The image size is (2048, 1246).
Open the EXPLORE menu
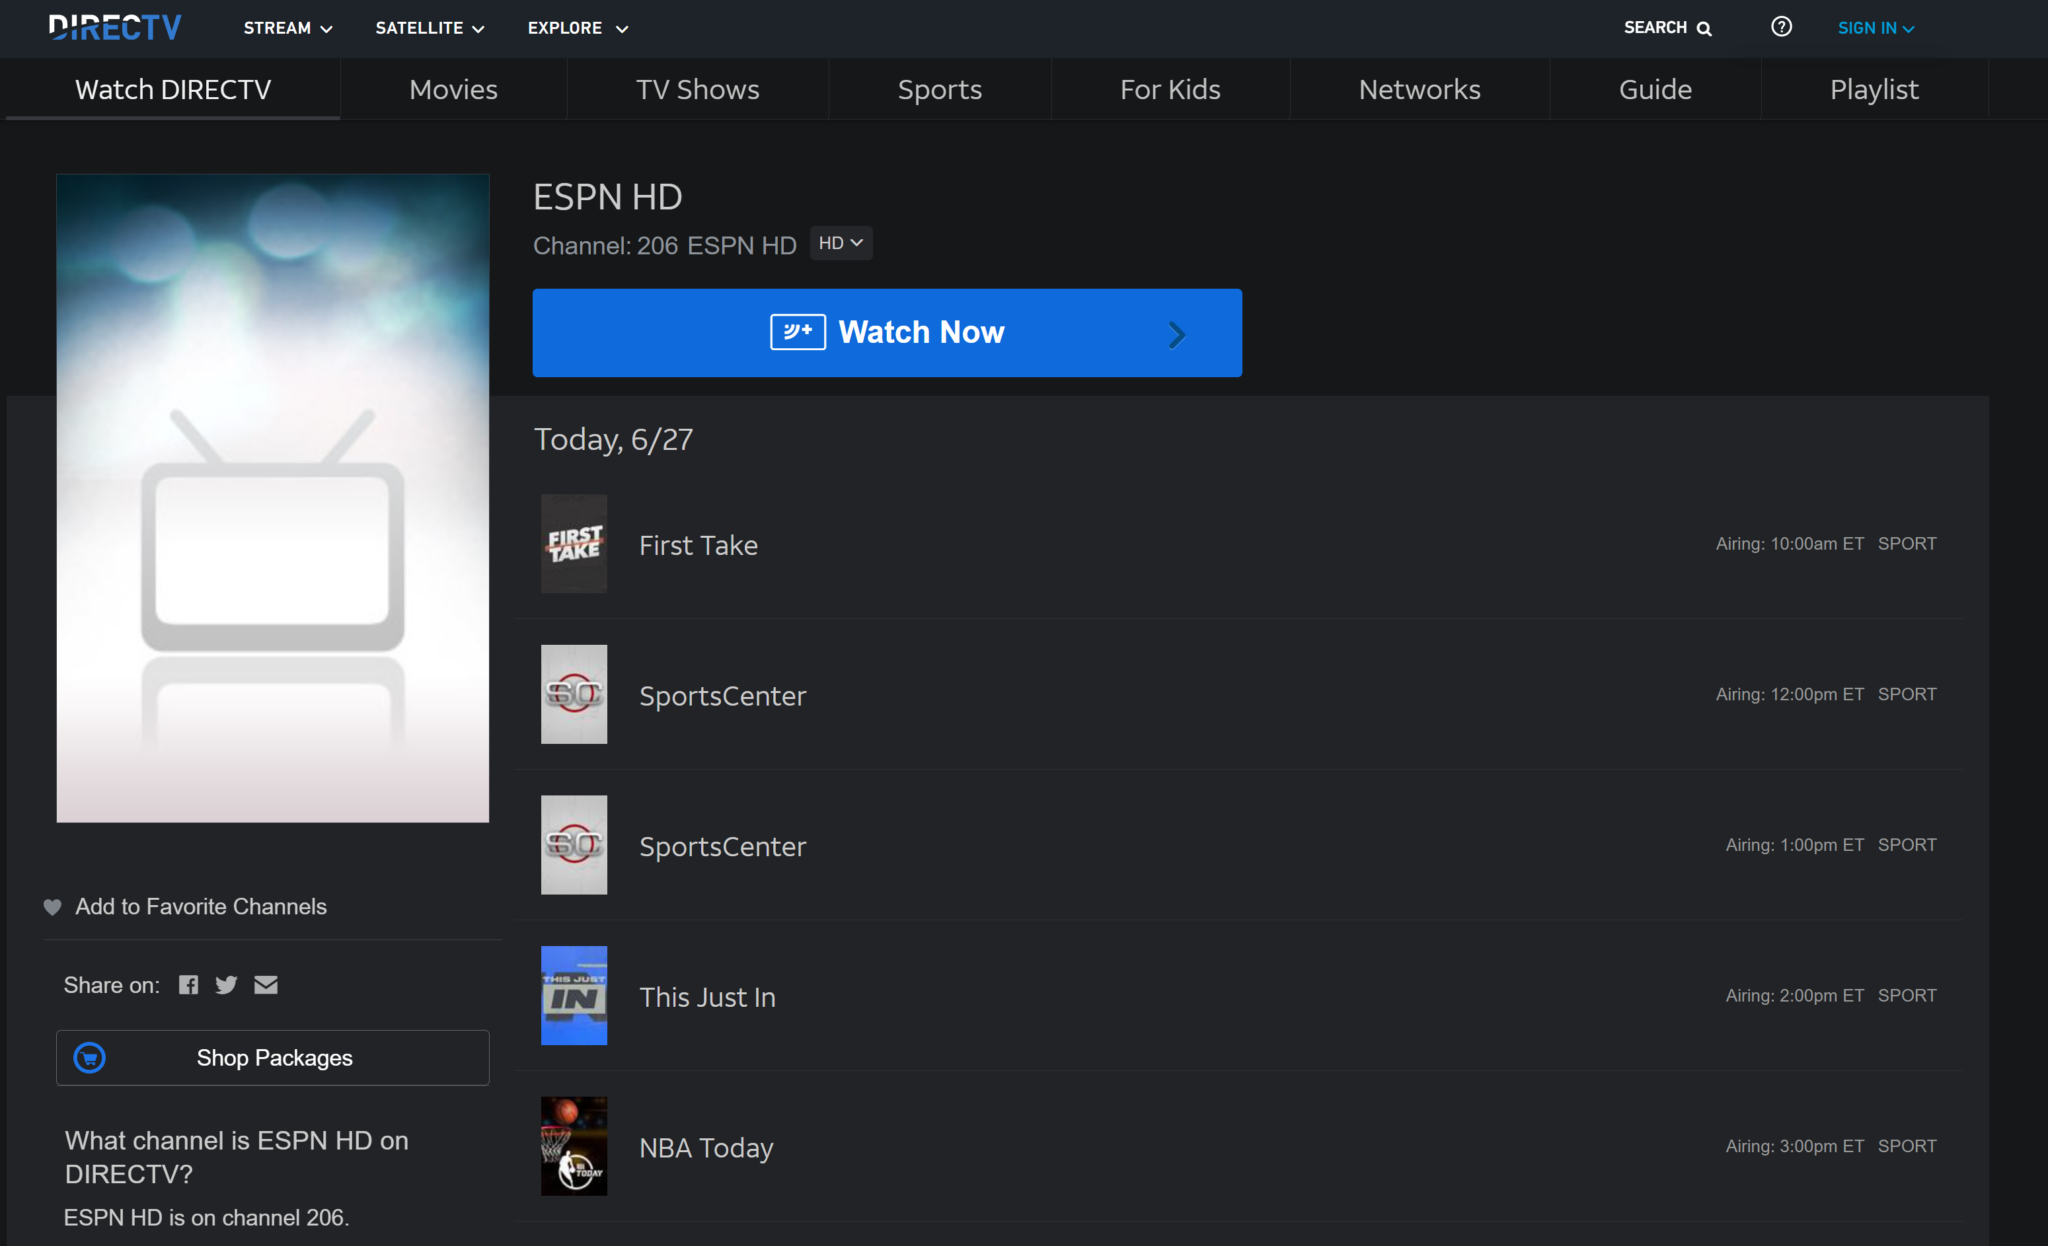(576, 28)
